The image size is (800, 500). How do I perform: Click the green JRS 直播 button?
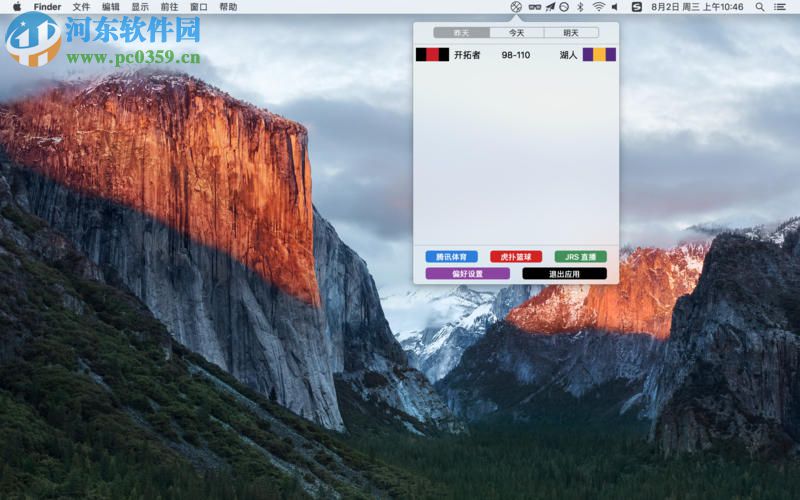pyautogui.click(x=581, y=257)
